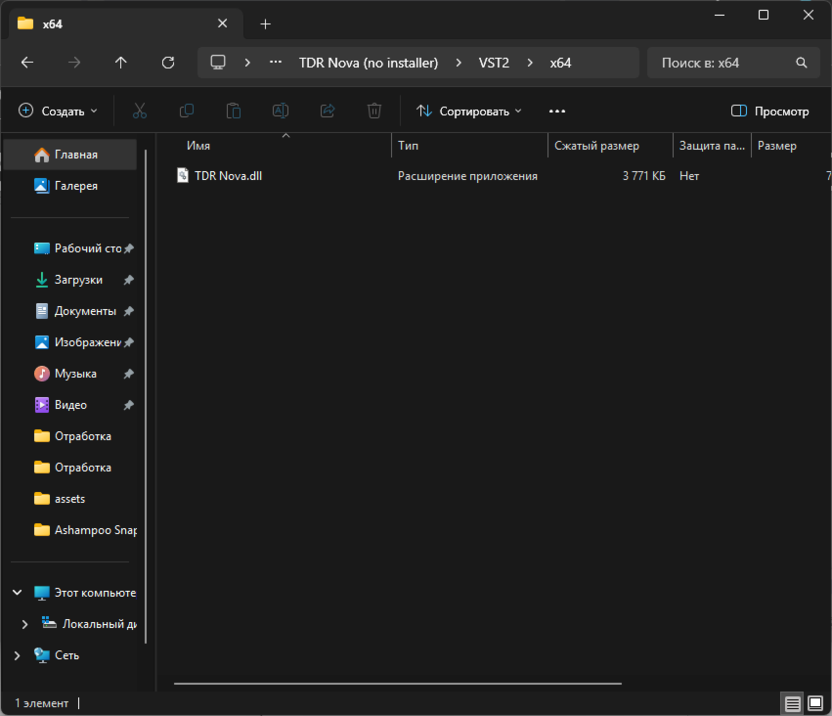Open the Сортировать sort dropdown

(x=469, y=111)
